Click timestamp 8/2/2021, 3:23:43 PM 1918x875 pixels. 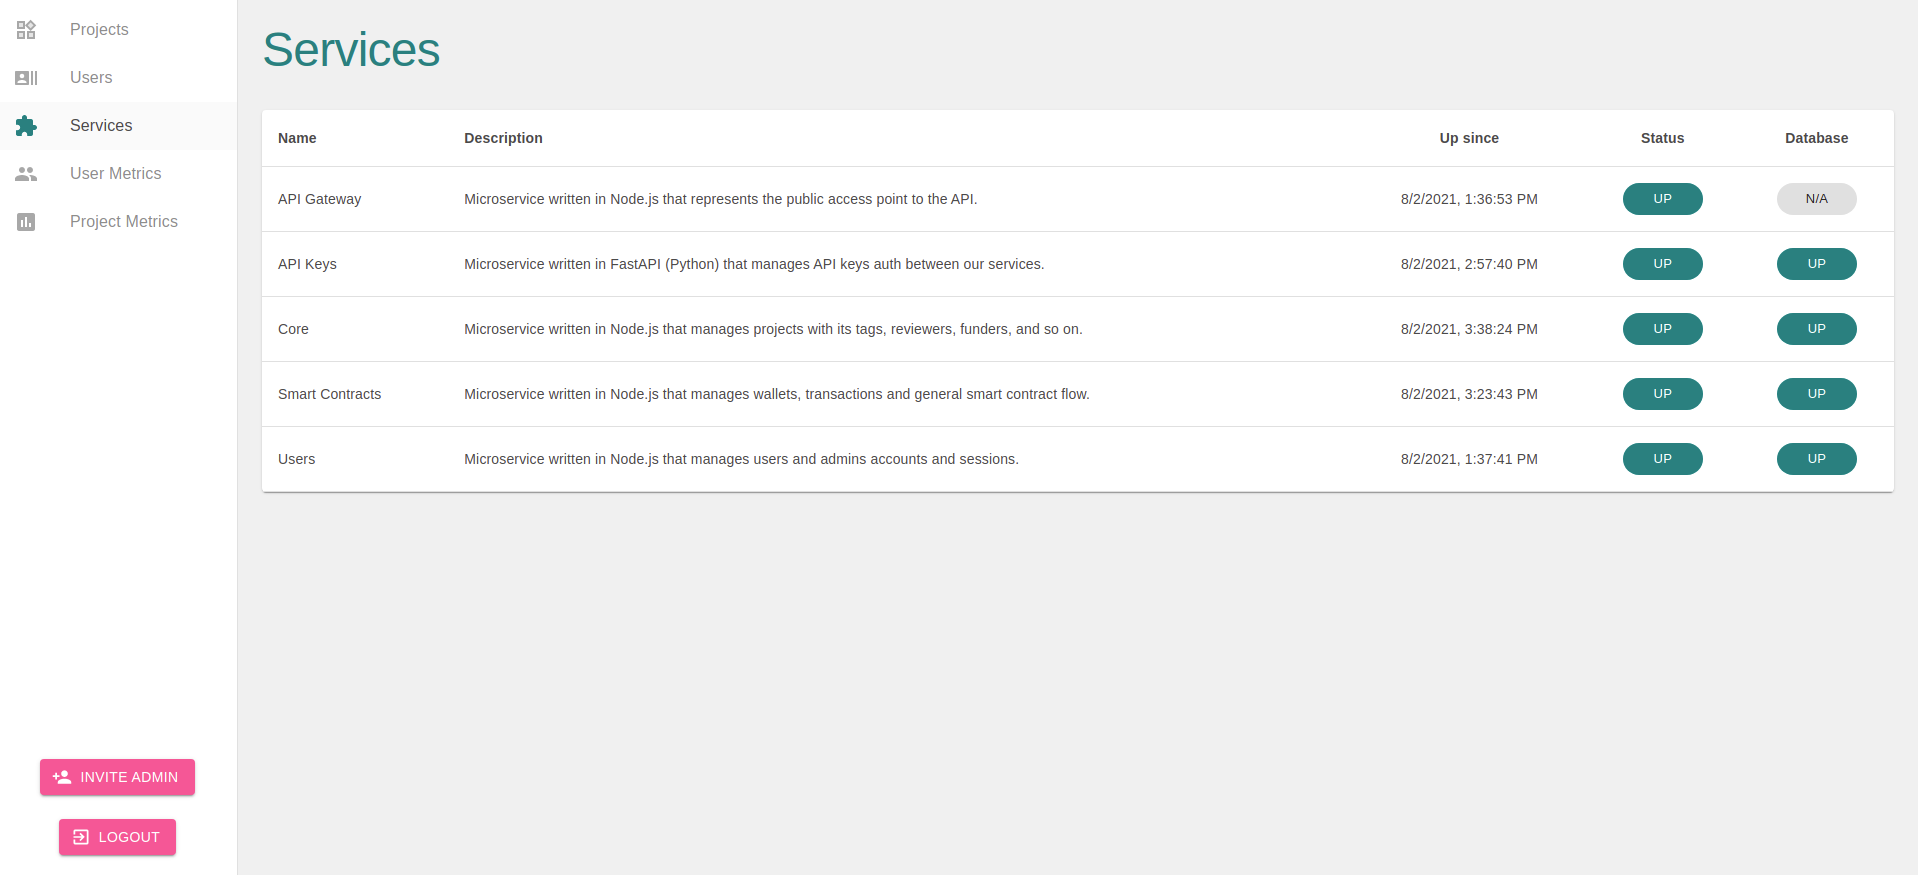point(1469,394)
